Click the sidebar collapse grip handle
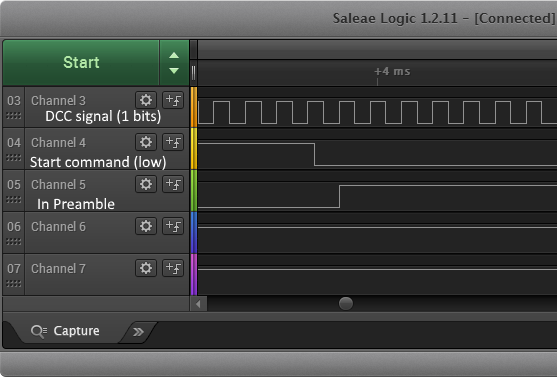This screenshot has width=557, height=377. [x=193, y=73]
